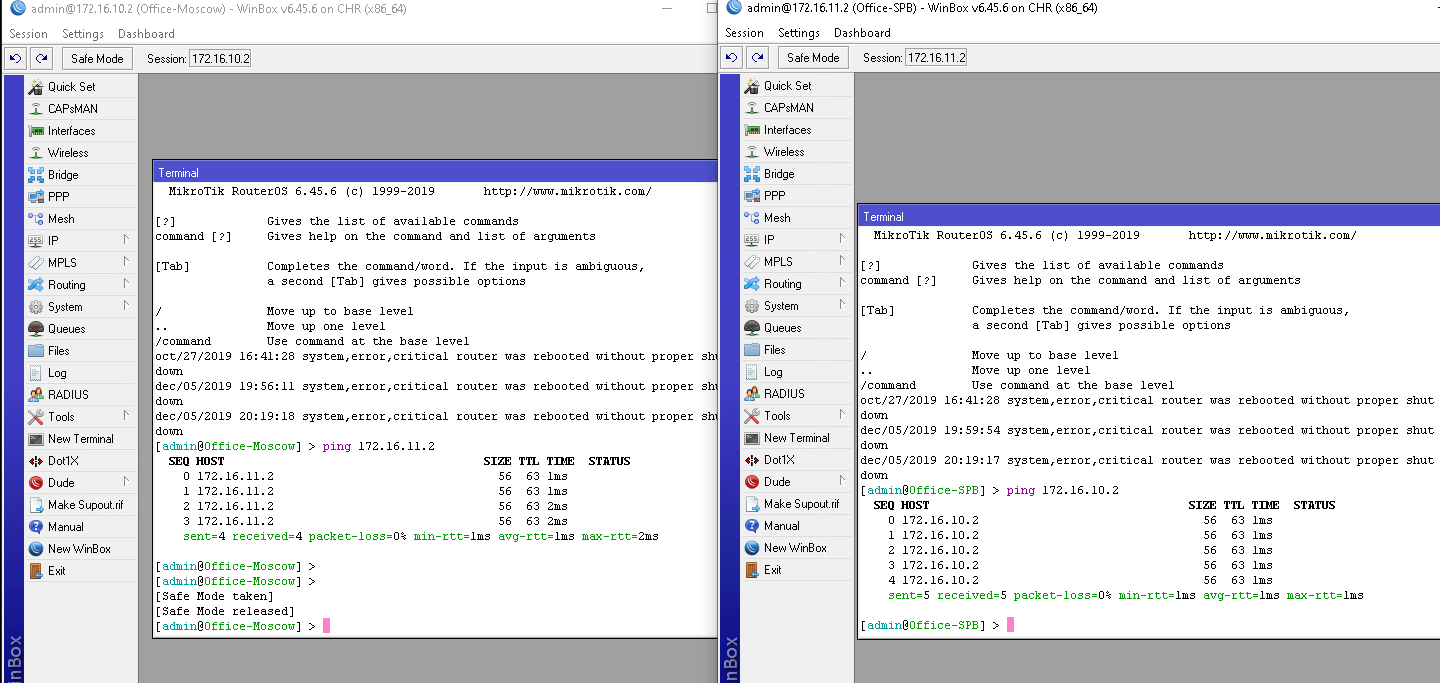
Task: Open Dot1X in Office-SPB sidebar
Action: (797, 460)
